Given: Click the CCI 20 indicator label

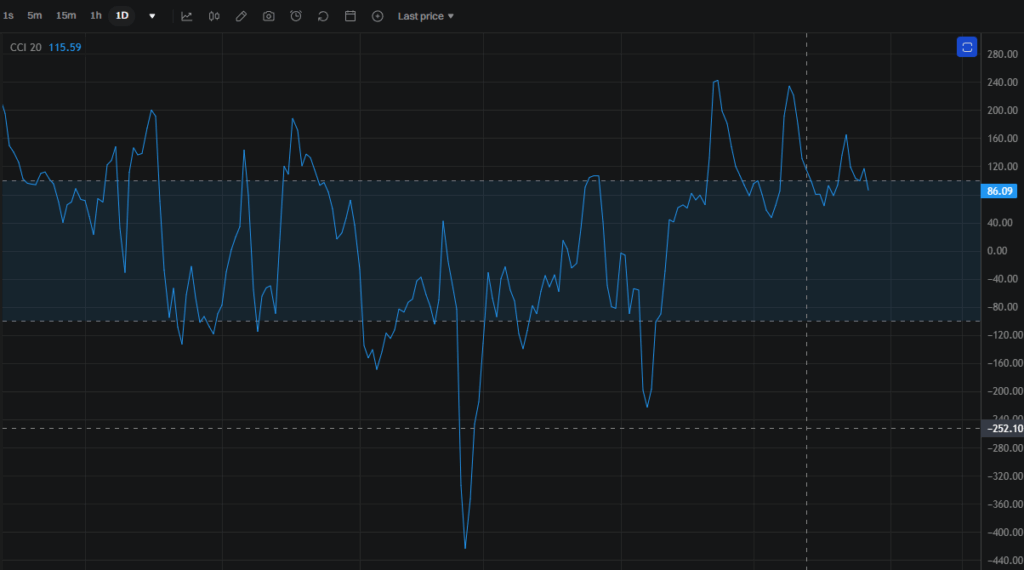Looking at the screenshot, I should (25, 47).
